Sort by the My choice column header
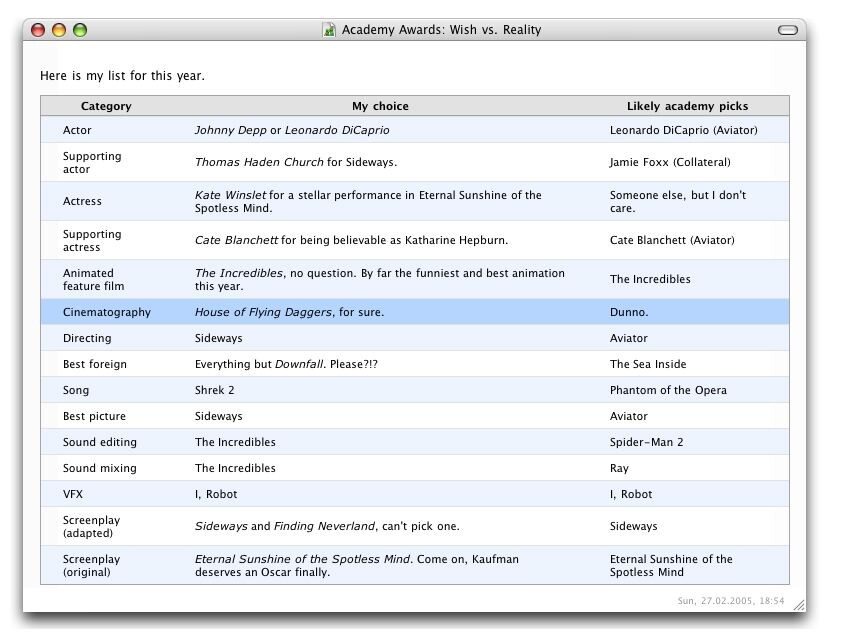 point(380,106)
